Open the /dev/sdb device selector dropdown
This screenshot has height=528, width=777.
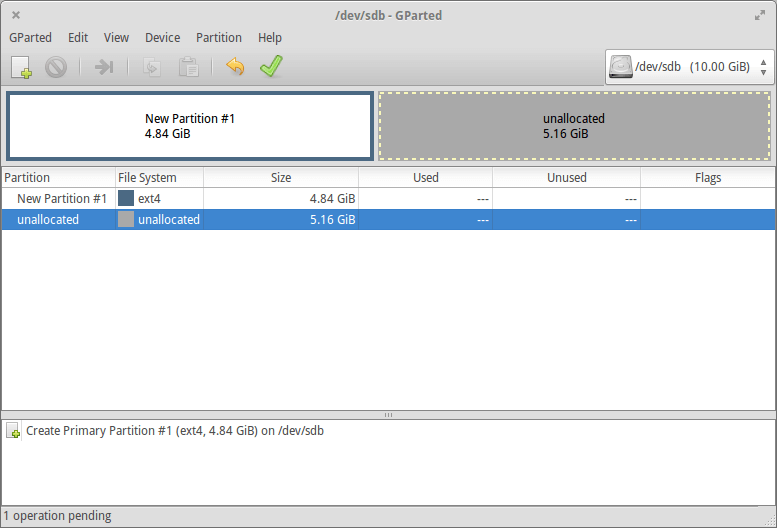click(689, 67)
